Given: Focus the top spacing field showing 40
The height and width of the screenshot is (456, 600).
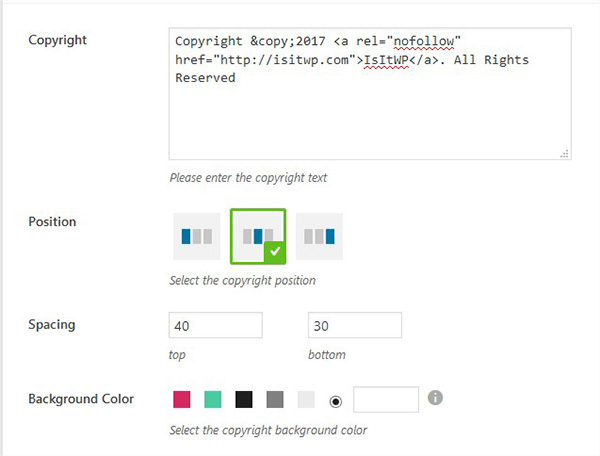Looking at the screenshot, I should (x=215, y=325).
